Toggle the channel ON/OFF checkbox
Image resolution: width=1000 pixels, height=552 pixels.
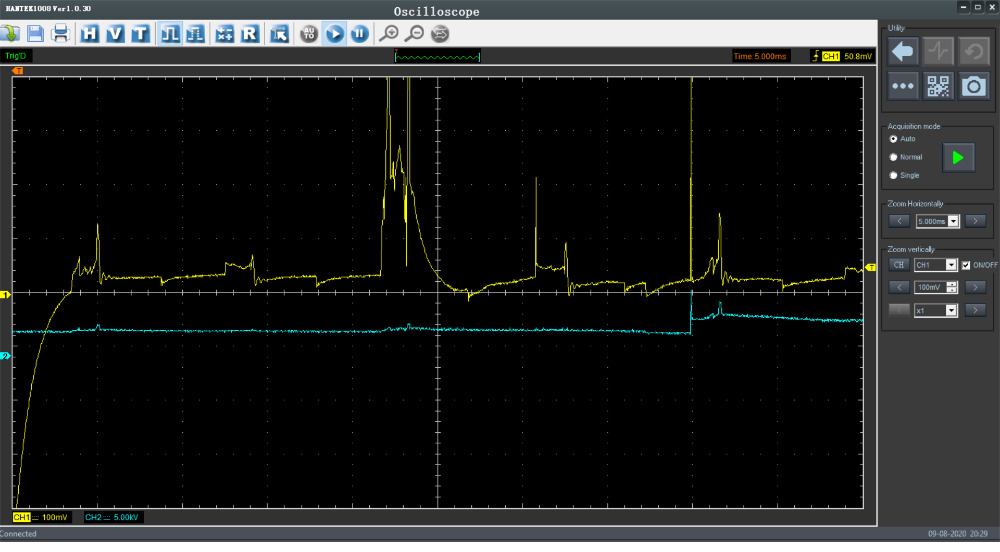pos(966,265)
